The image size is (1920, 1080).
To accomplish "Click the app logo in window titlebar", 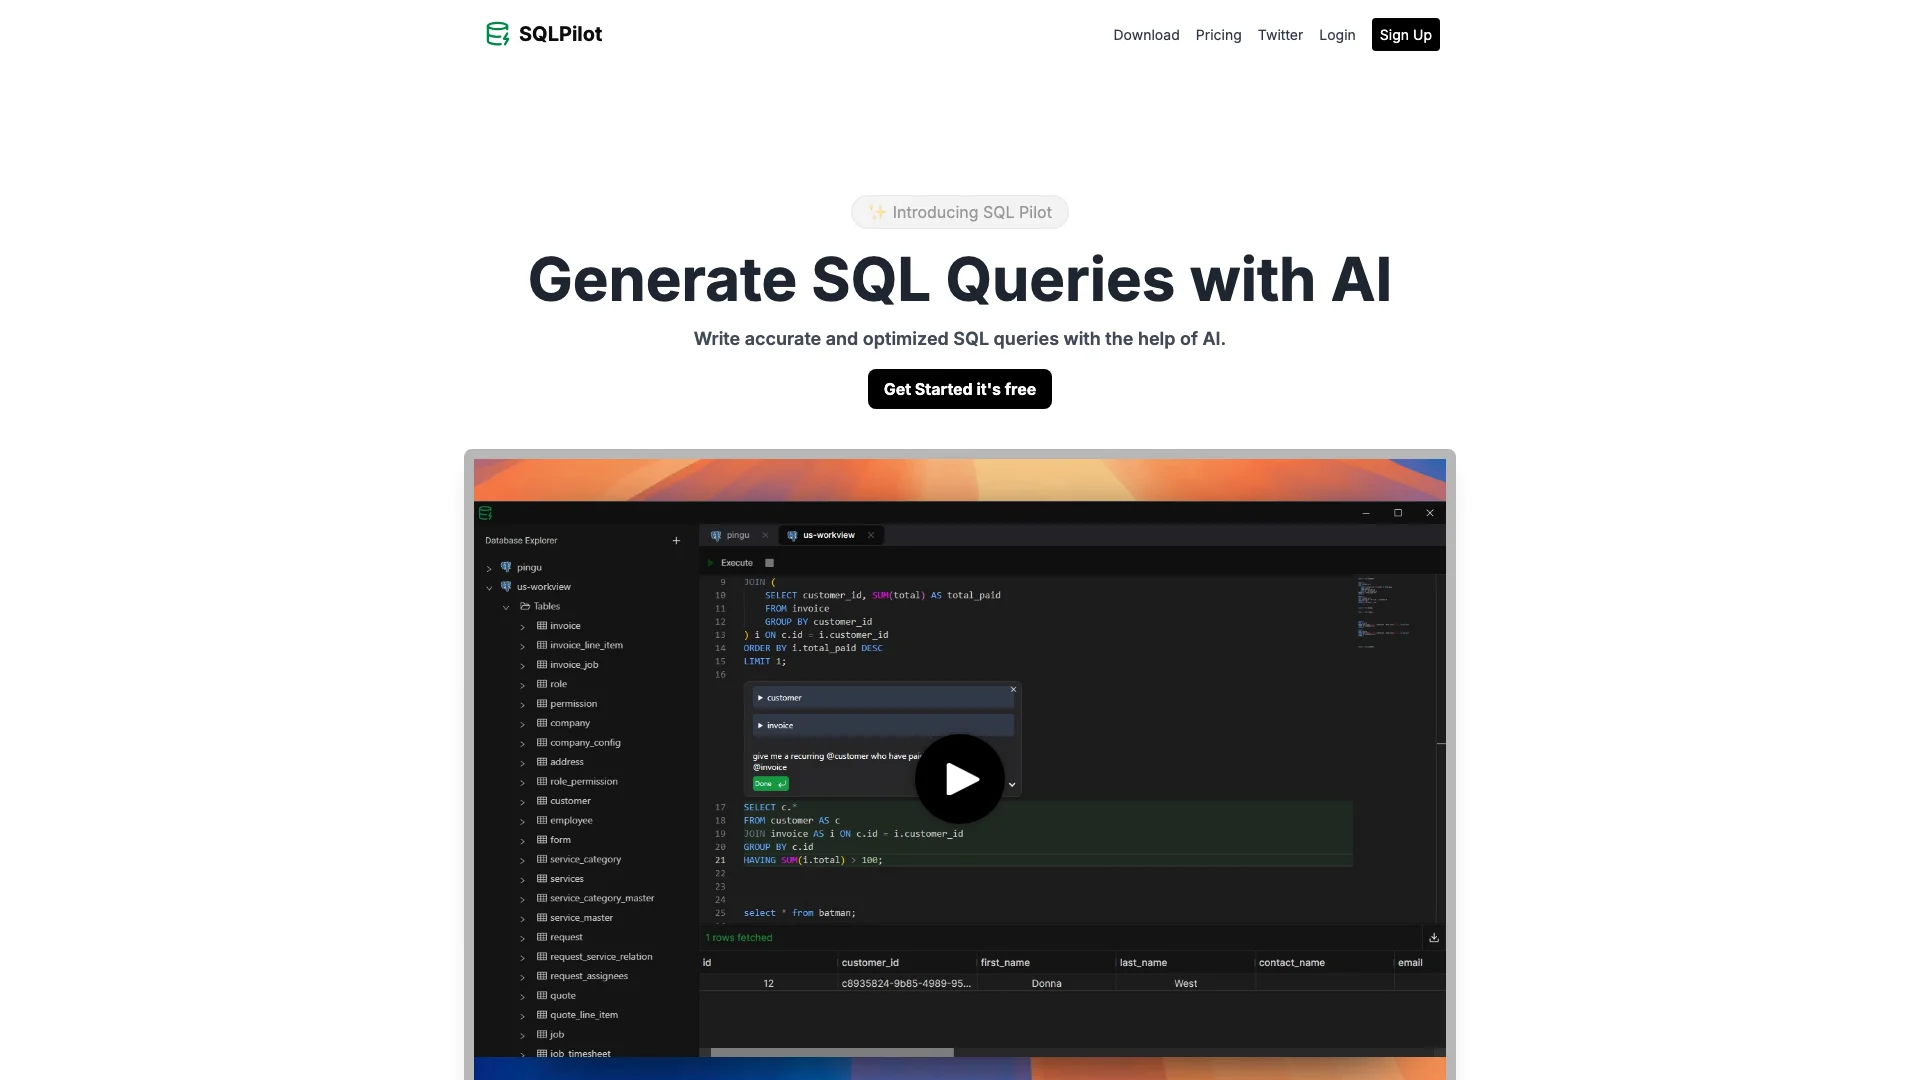I will [485, 513].
